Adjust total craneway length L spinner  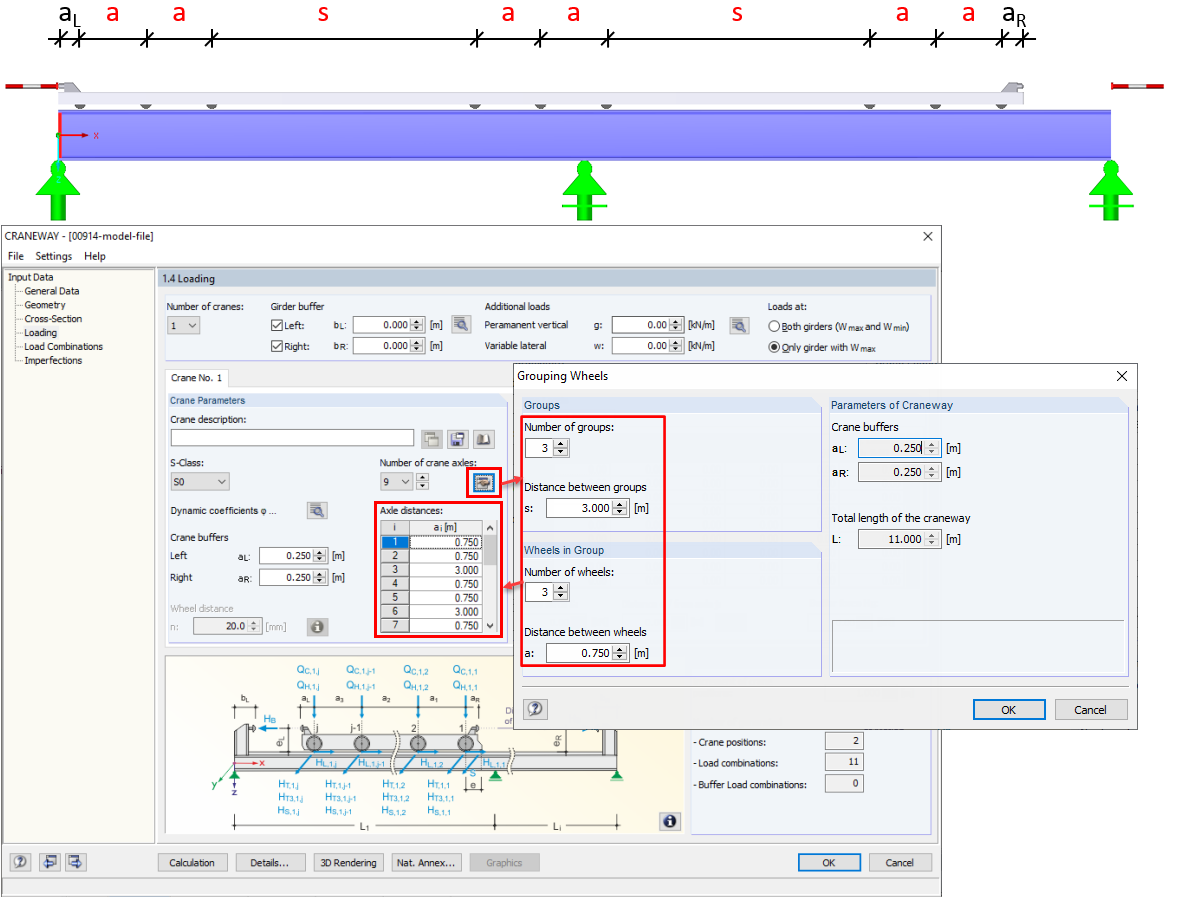(x=933, y=539)
